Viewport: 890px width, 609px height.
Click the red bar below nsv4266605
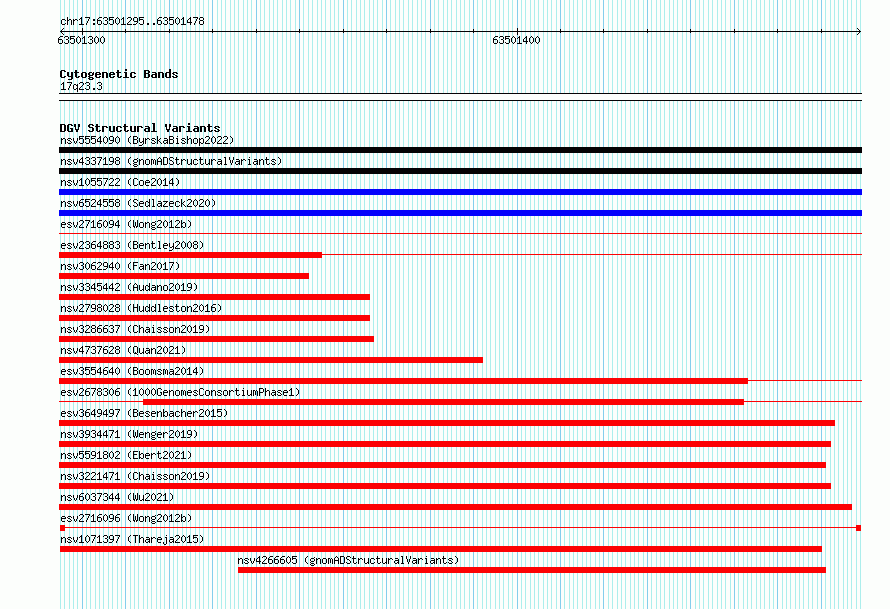pos(532,570)
